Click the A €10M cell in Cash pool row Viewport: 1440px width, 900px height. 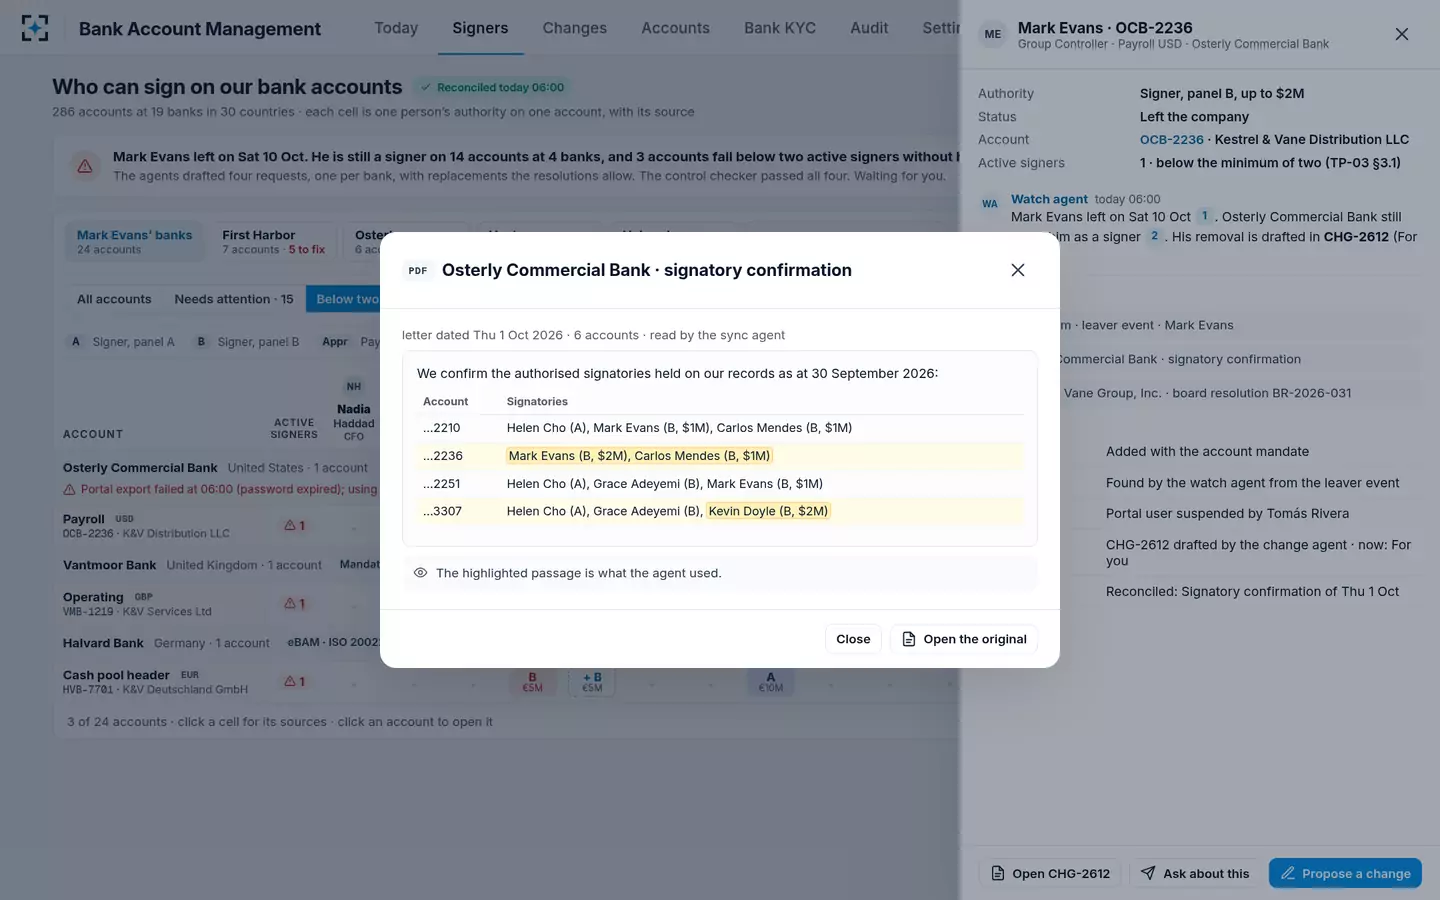(770, 682)
